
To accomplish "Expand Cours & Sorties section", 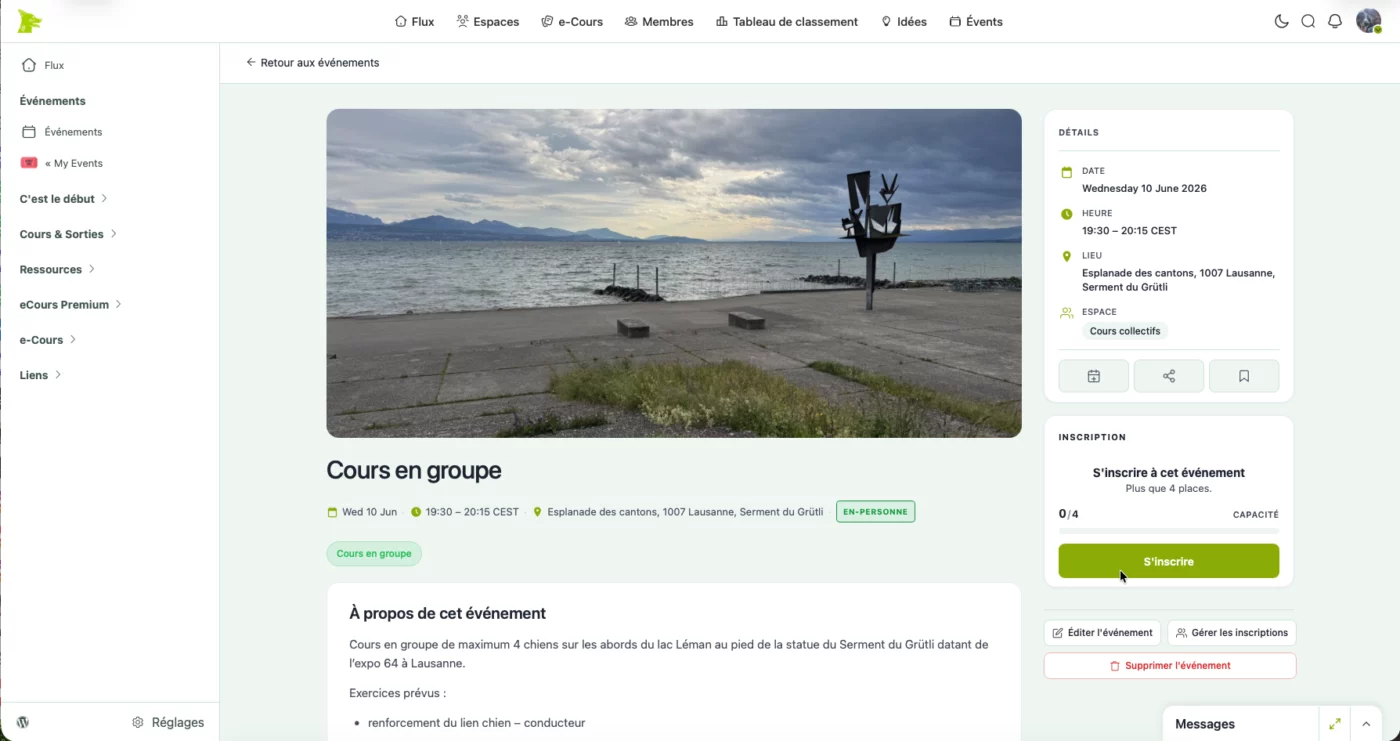I will click(x=68, y=234).
